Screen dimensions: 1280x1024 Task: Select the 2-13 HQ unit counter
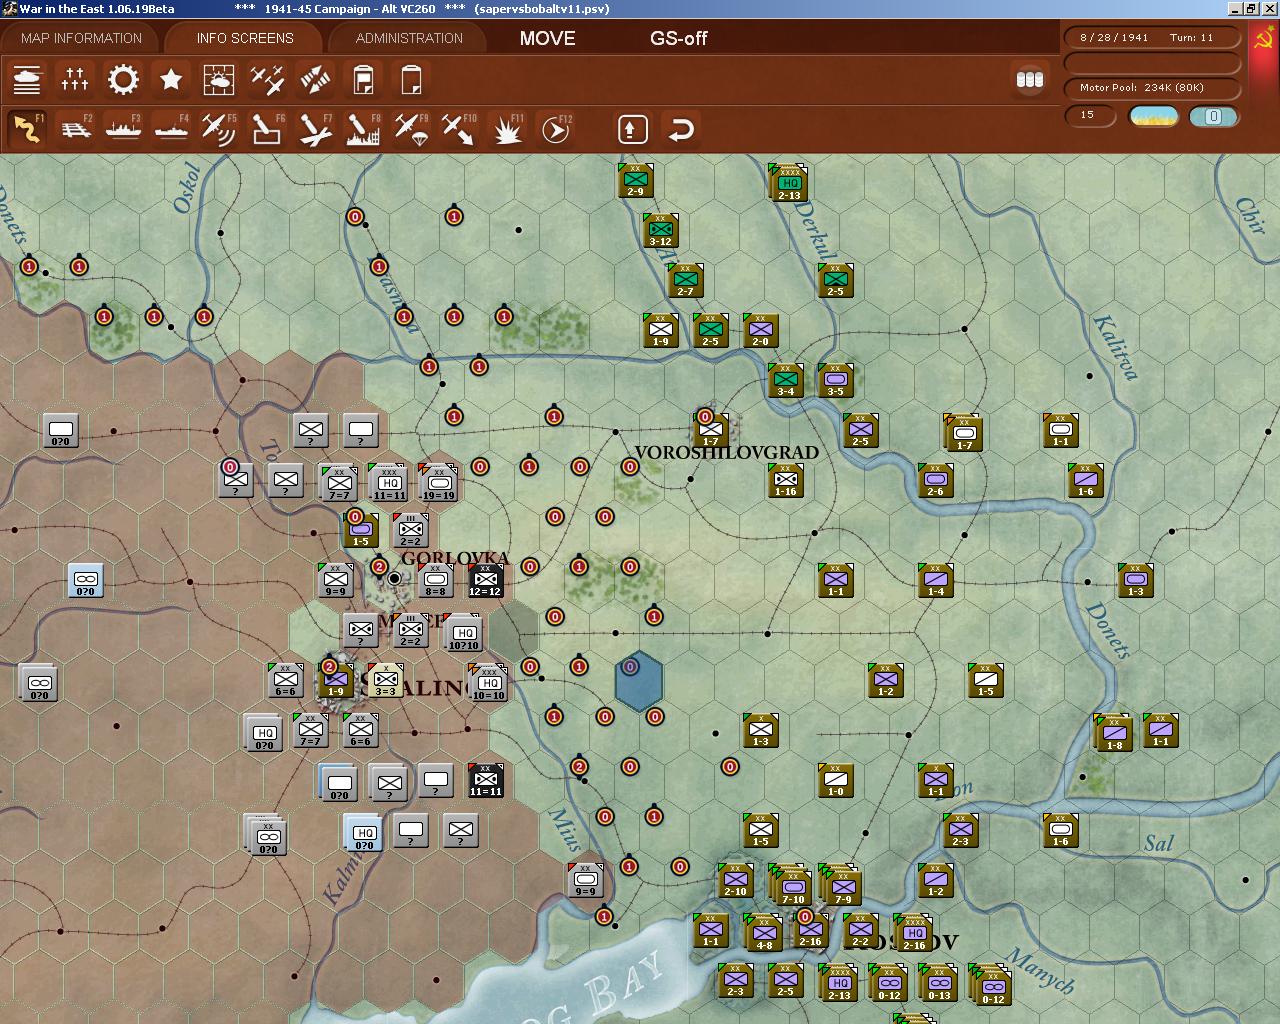pyautogui.click(x=789, y=184)
